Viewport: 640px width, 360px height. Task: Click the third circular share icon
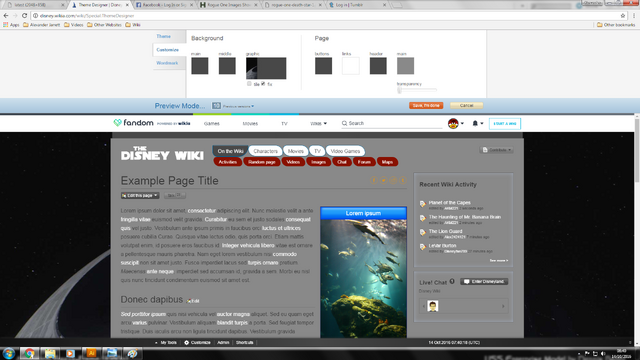point(393,180)
